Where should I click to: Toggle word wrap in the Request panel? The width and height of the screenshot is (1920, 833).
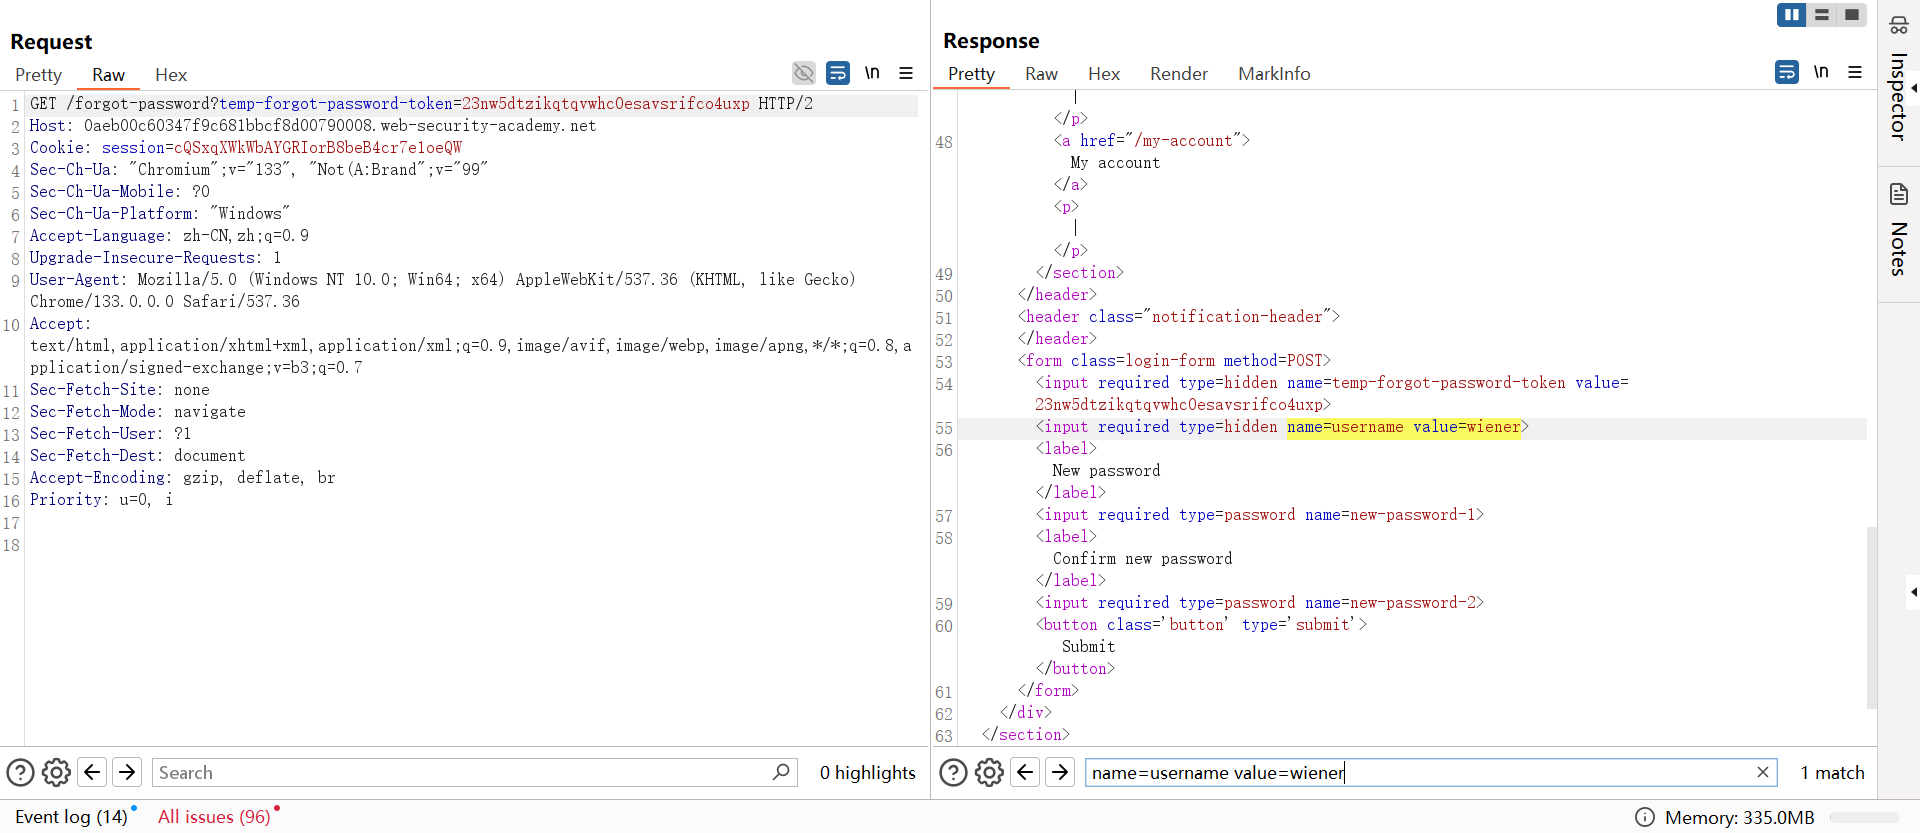tap(838, 73)
